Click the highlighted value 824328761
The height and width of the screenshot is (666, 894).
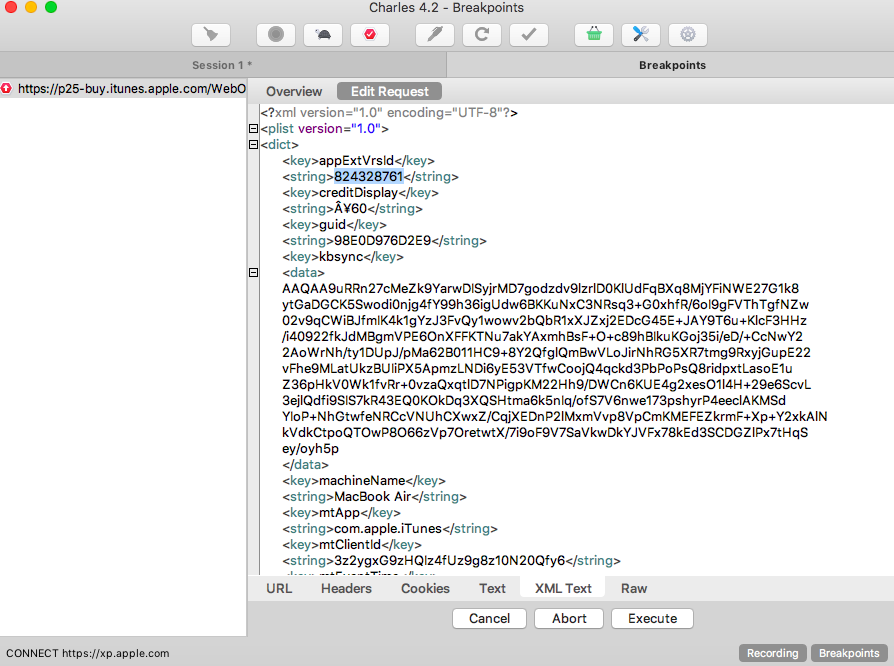368,177
